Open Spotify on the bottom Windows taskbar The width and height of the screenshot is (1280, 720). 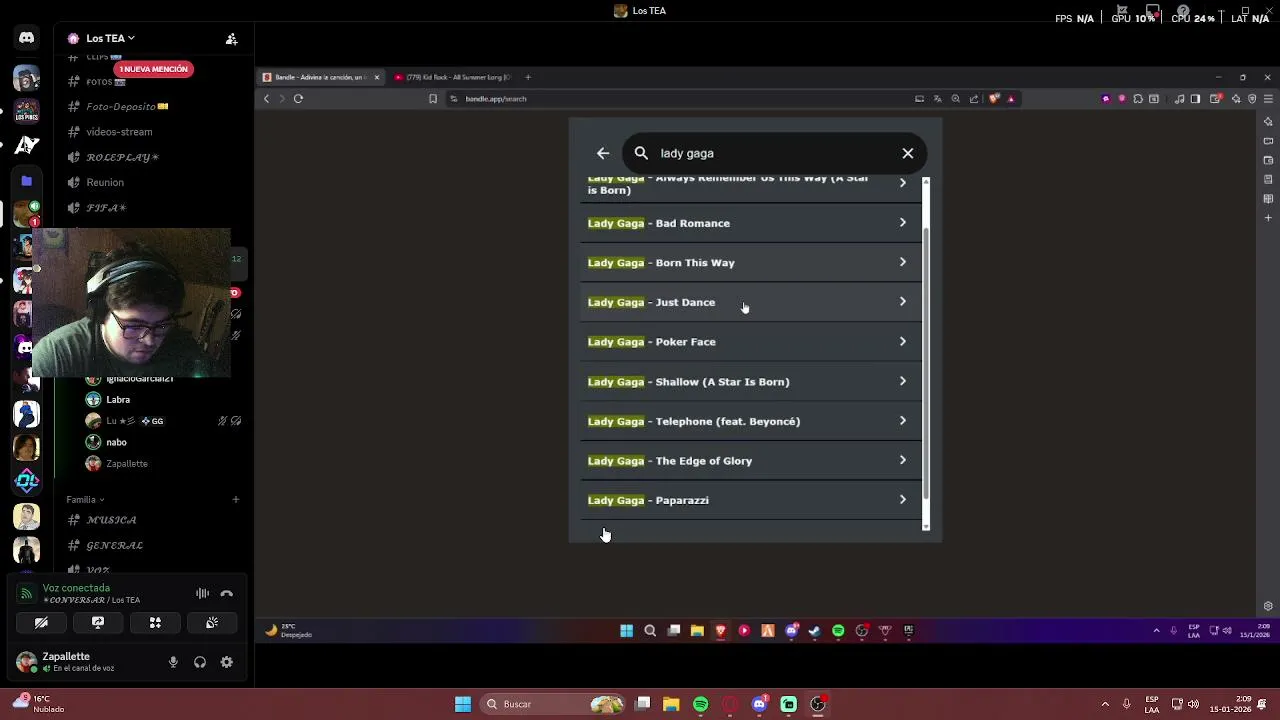700,704
